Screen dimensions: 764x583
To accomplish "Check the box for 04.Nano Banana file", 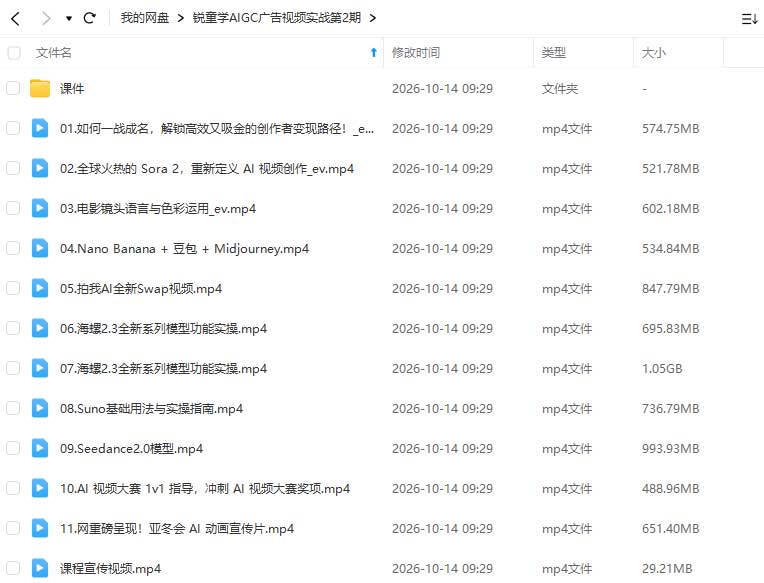I will coord(13,248).
